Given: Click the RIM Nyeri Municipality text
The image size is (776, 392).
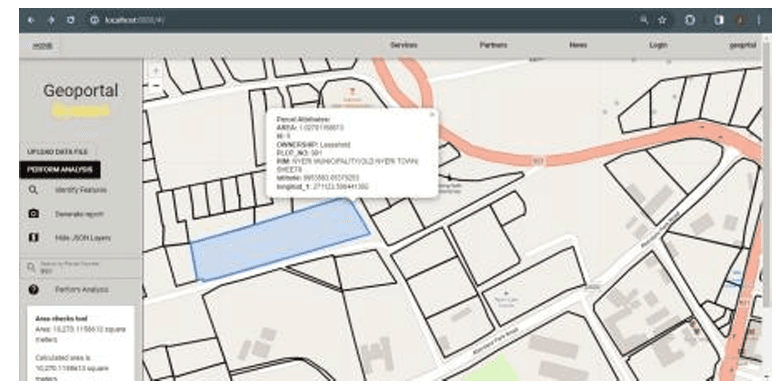Looking at the screenshot, I should point(347,165).
